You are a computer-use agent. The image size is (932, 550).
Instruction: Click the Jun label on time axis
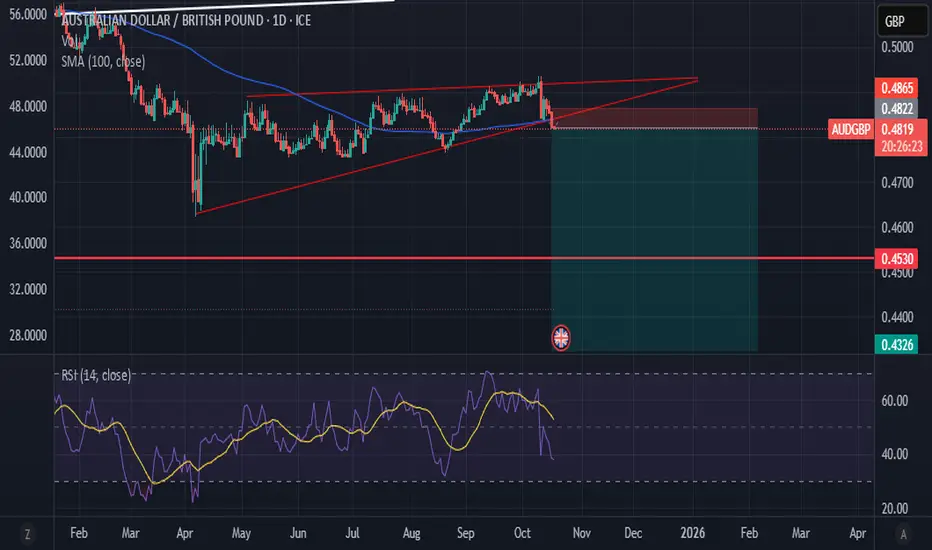(x=298, y=533)
